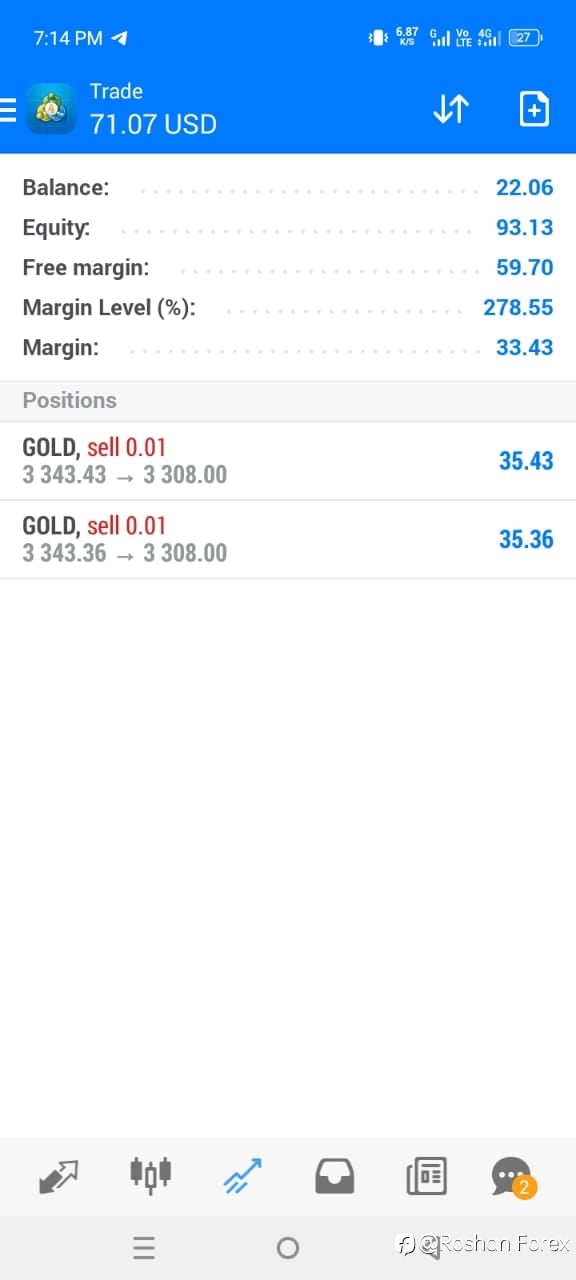Tap the Android recent apps menu button

click(144, 1247)
